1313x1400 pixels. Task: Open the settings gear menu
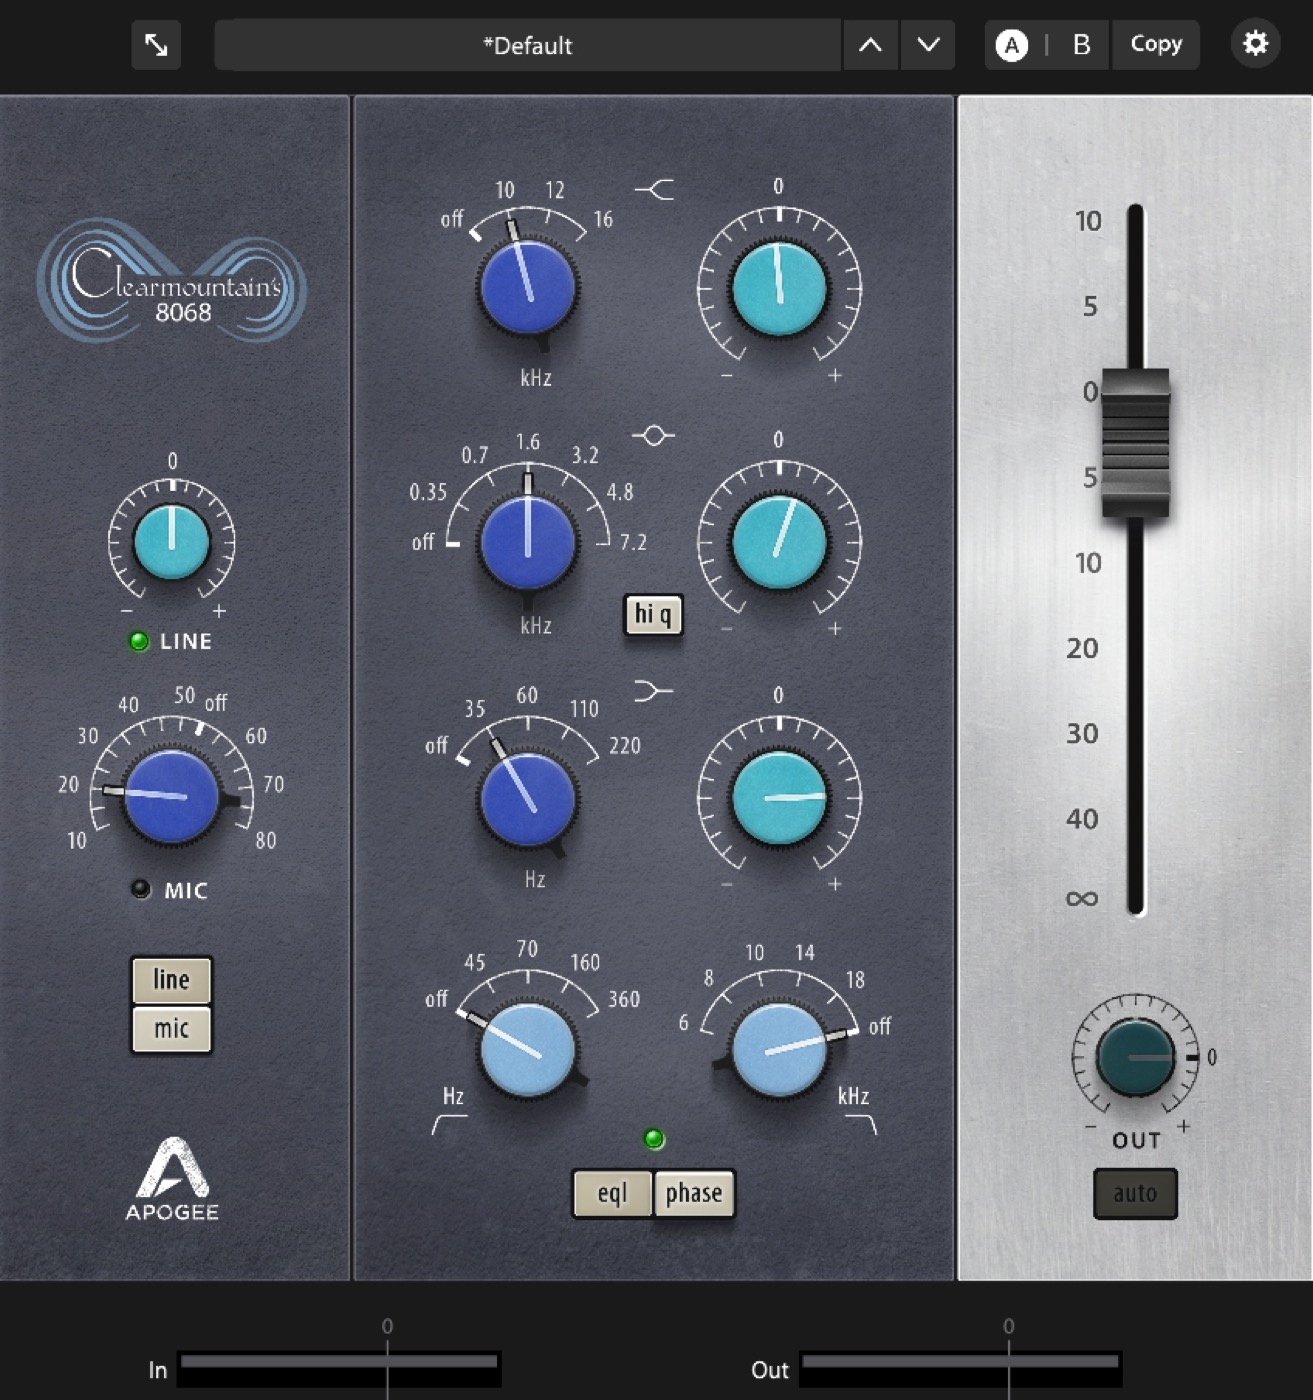1255,44
